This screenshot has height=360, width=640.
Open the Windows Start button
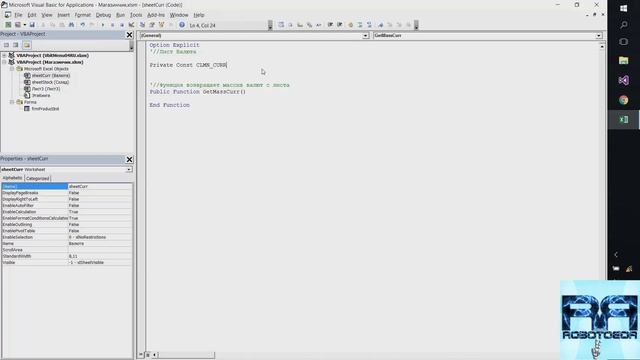point(623,8)
